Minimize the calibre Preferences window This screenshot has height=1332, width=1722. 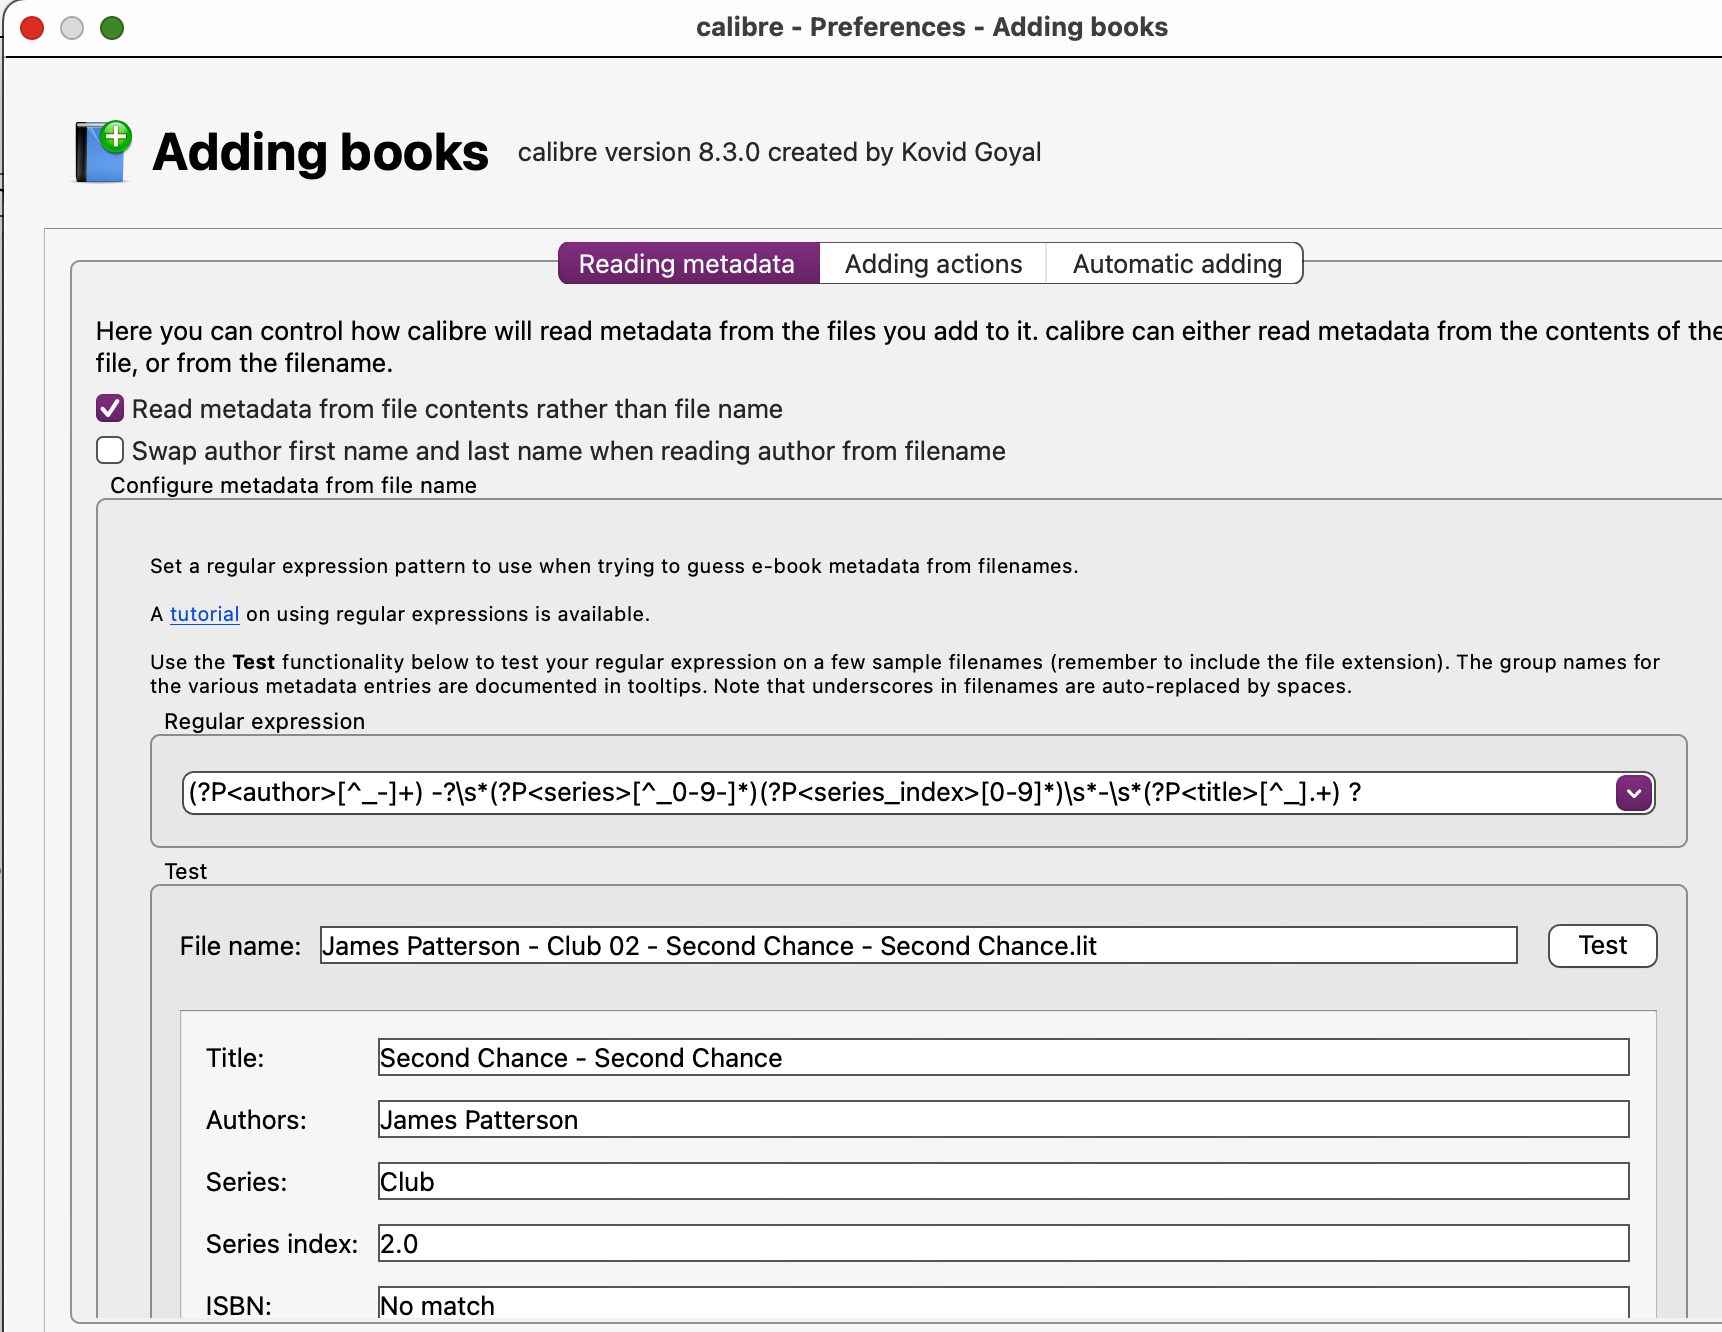click(x=72, y=28)
